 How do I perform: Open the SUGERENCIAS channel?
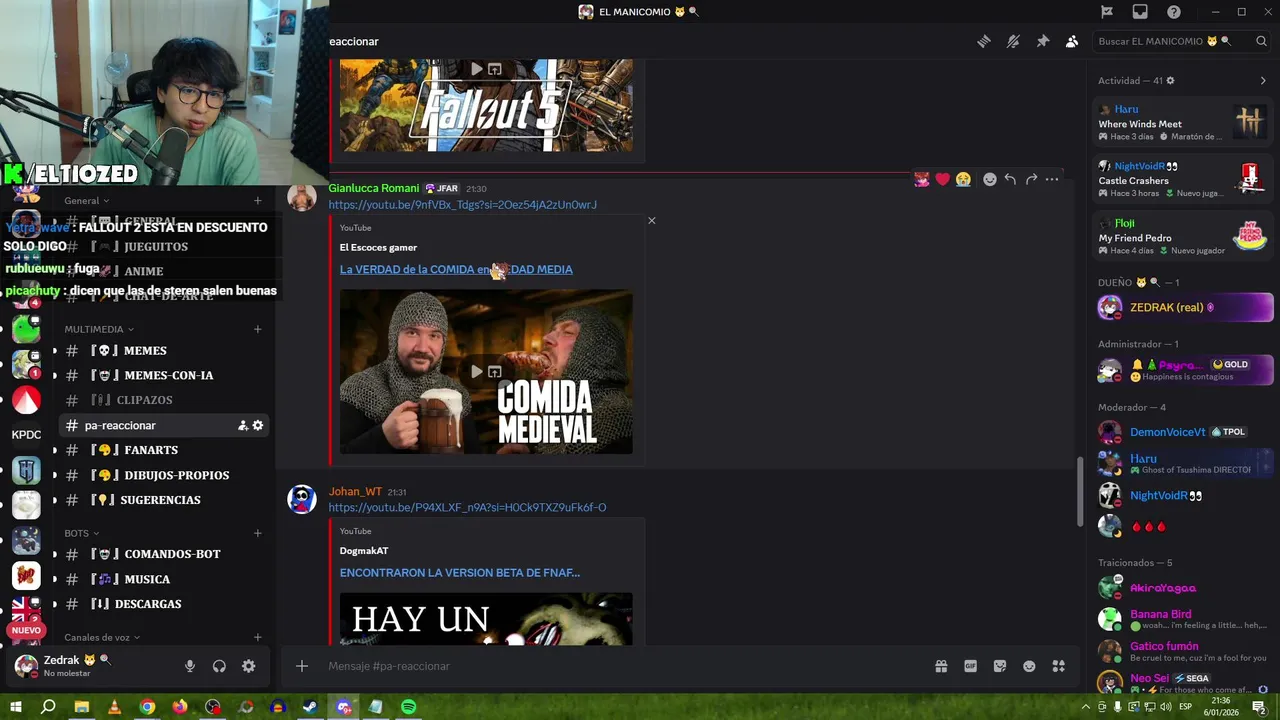[164, 500]
